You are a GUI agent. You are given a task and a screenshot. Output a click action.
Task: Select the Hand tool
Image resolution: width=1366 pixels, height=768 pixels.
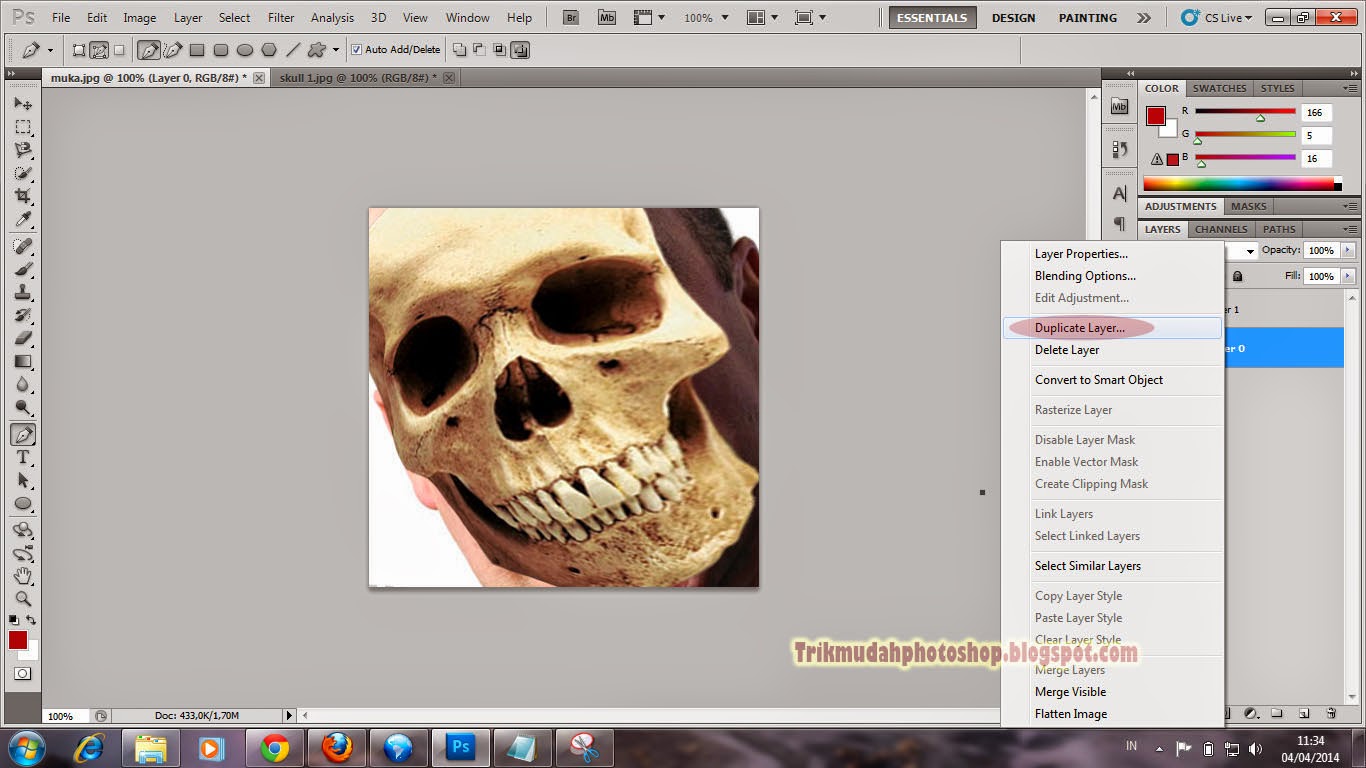coord(23,576)
